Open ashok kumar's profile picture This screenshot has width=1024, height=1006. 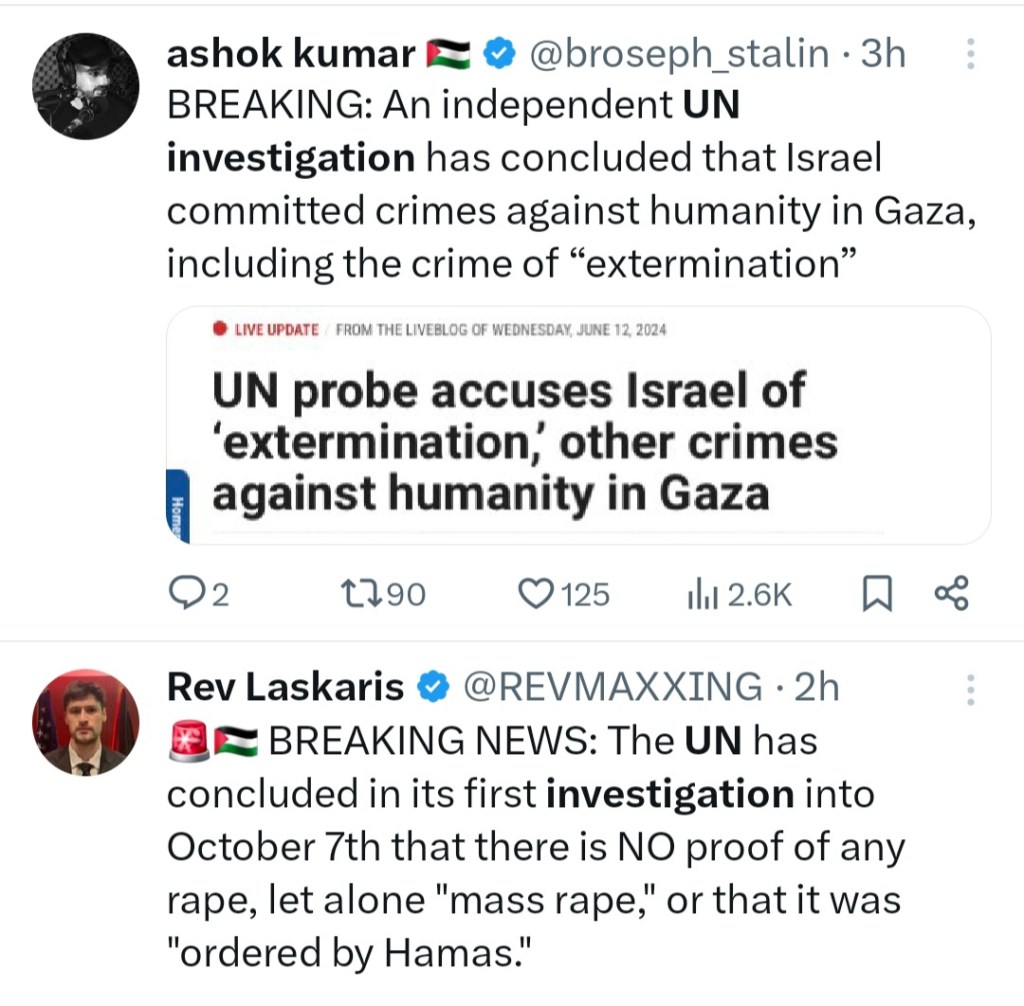coord(86,86)
